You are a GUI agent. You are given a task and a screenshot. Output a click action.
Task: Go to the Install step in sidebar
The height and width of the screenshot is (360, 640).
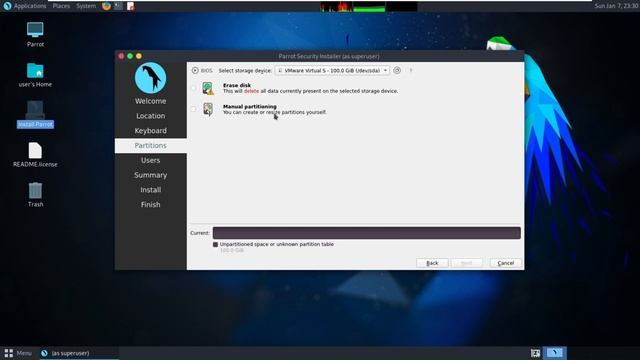pos(151,190)
